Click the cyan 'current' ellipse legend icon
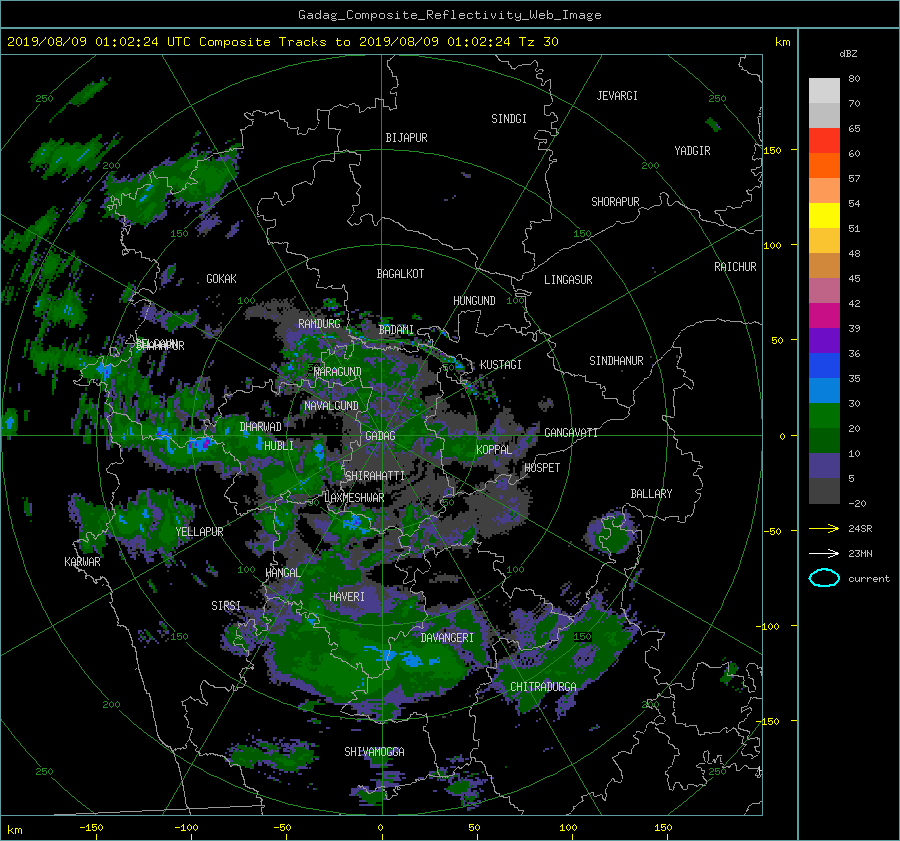 tap(824, 578)
